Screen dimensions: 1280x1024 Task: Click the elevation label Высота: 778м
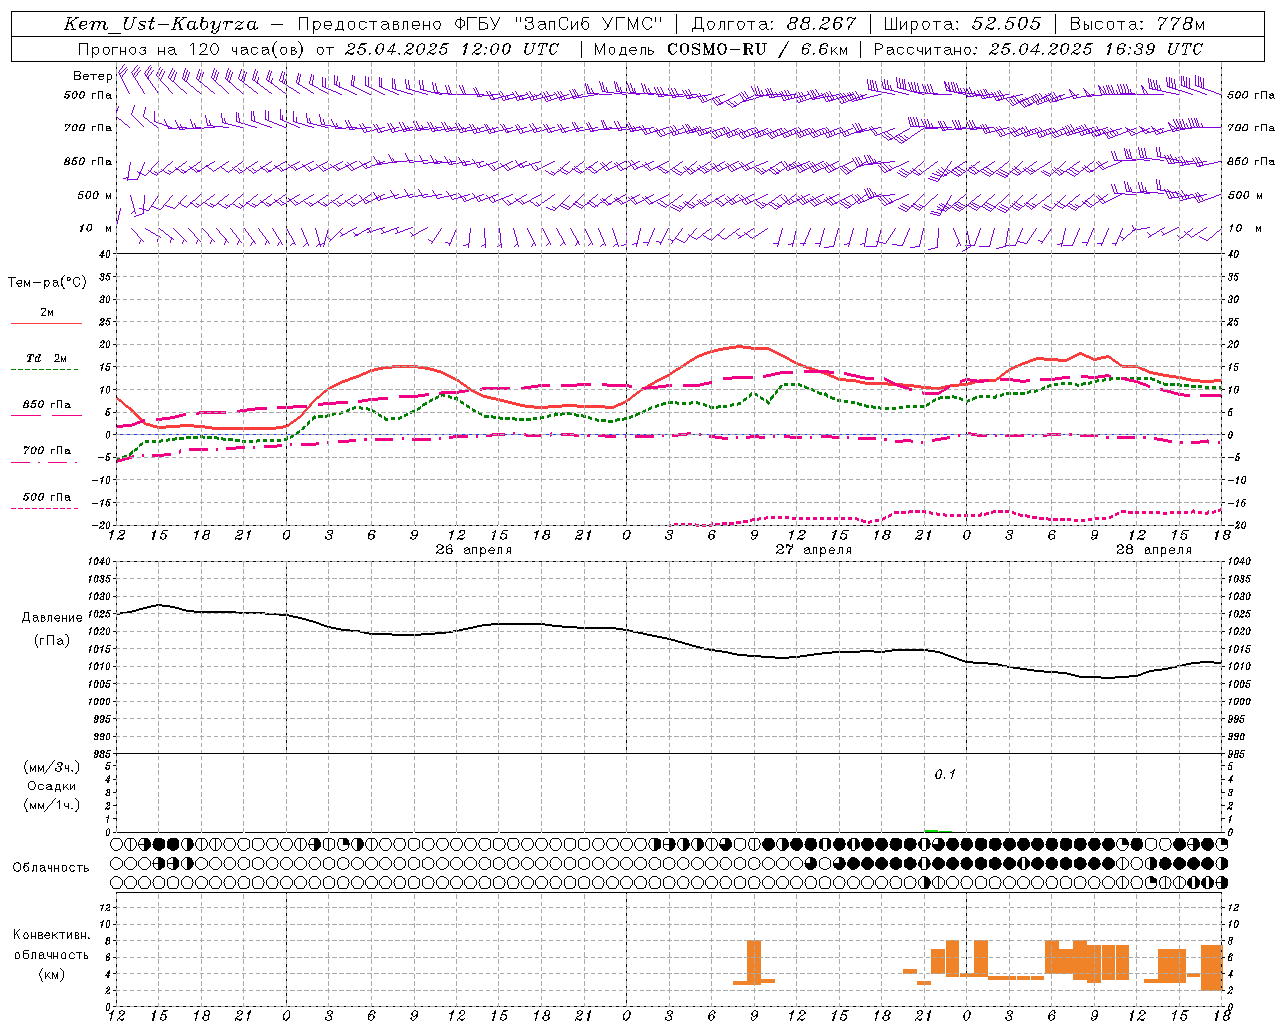click(x=1137, y=24)
